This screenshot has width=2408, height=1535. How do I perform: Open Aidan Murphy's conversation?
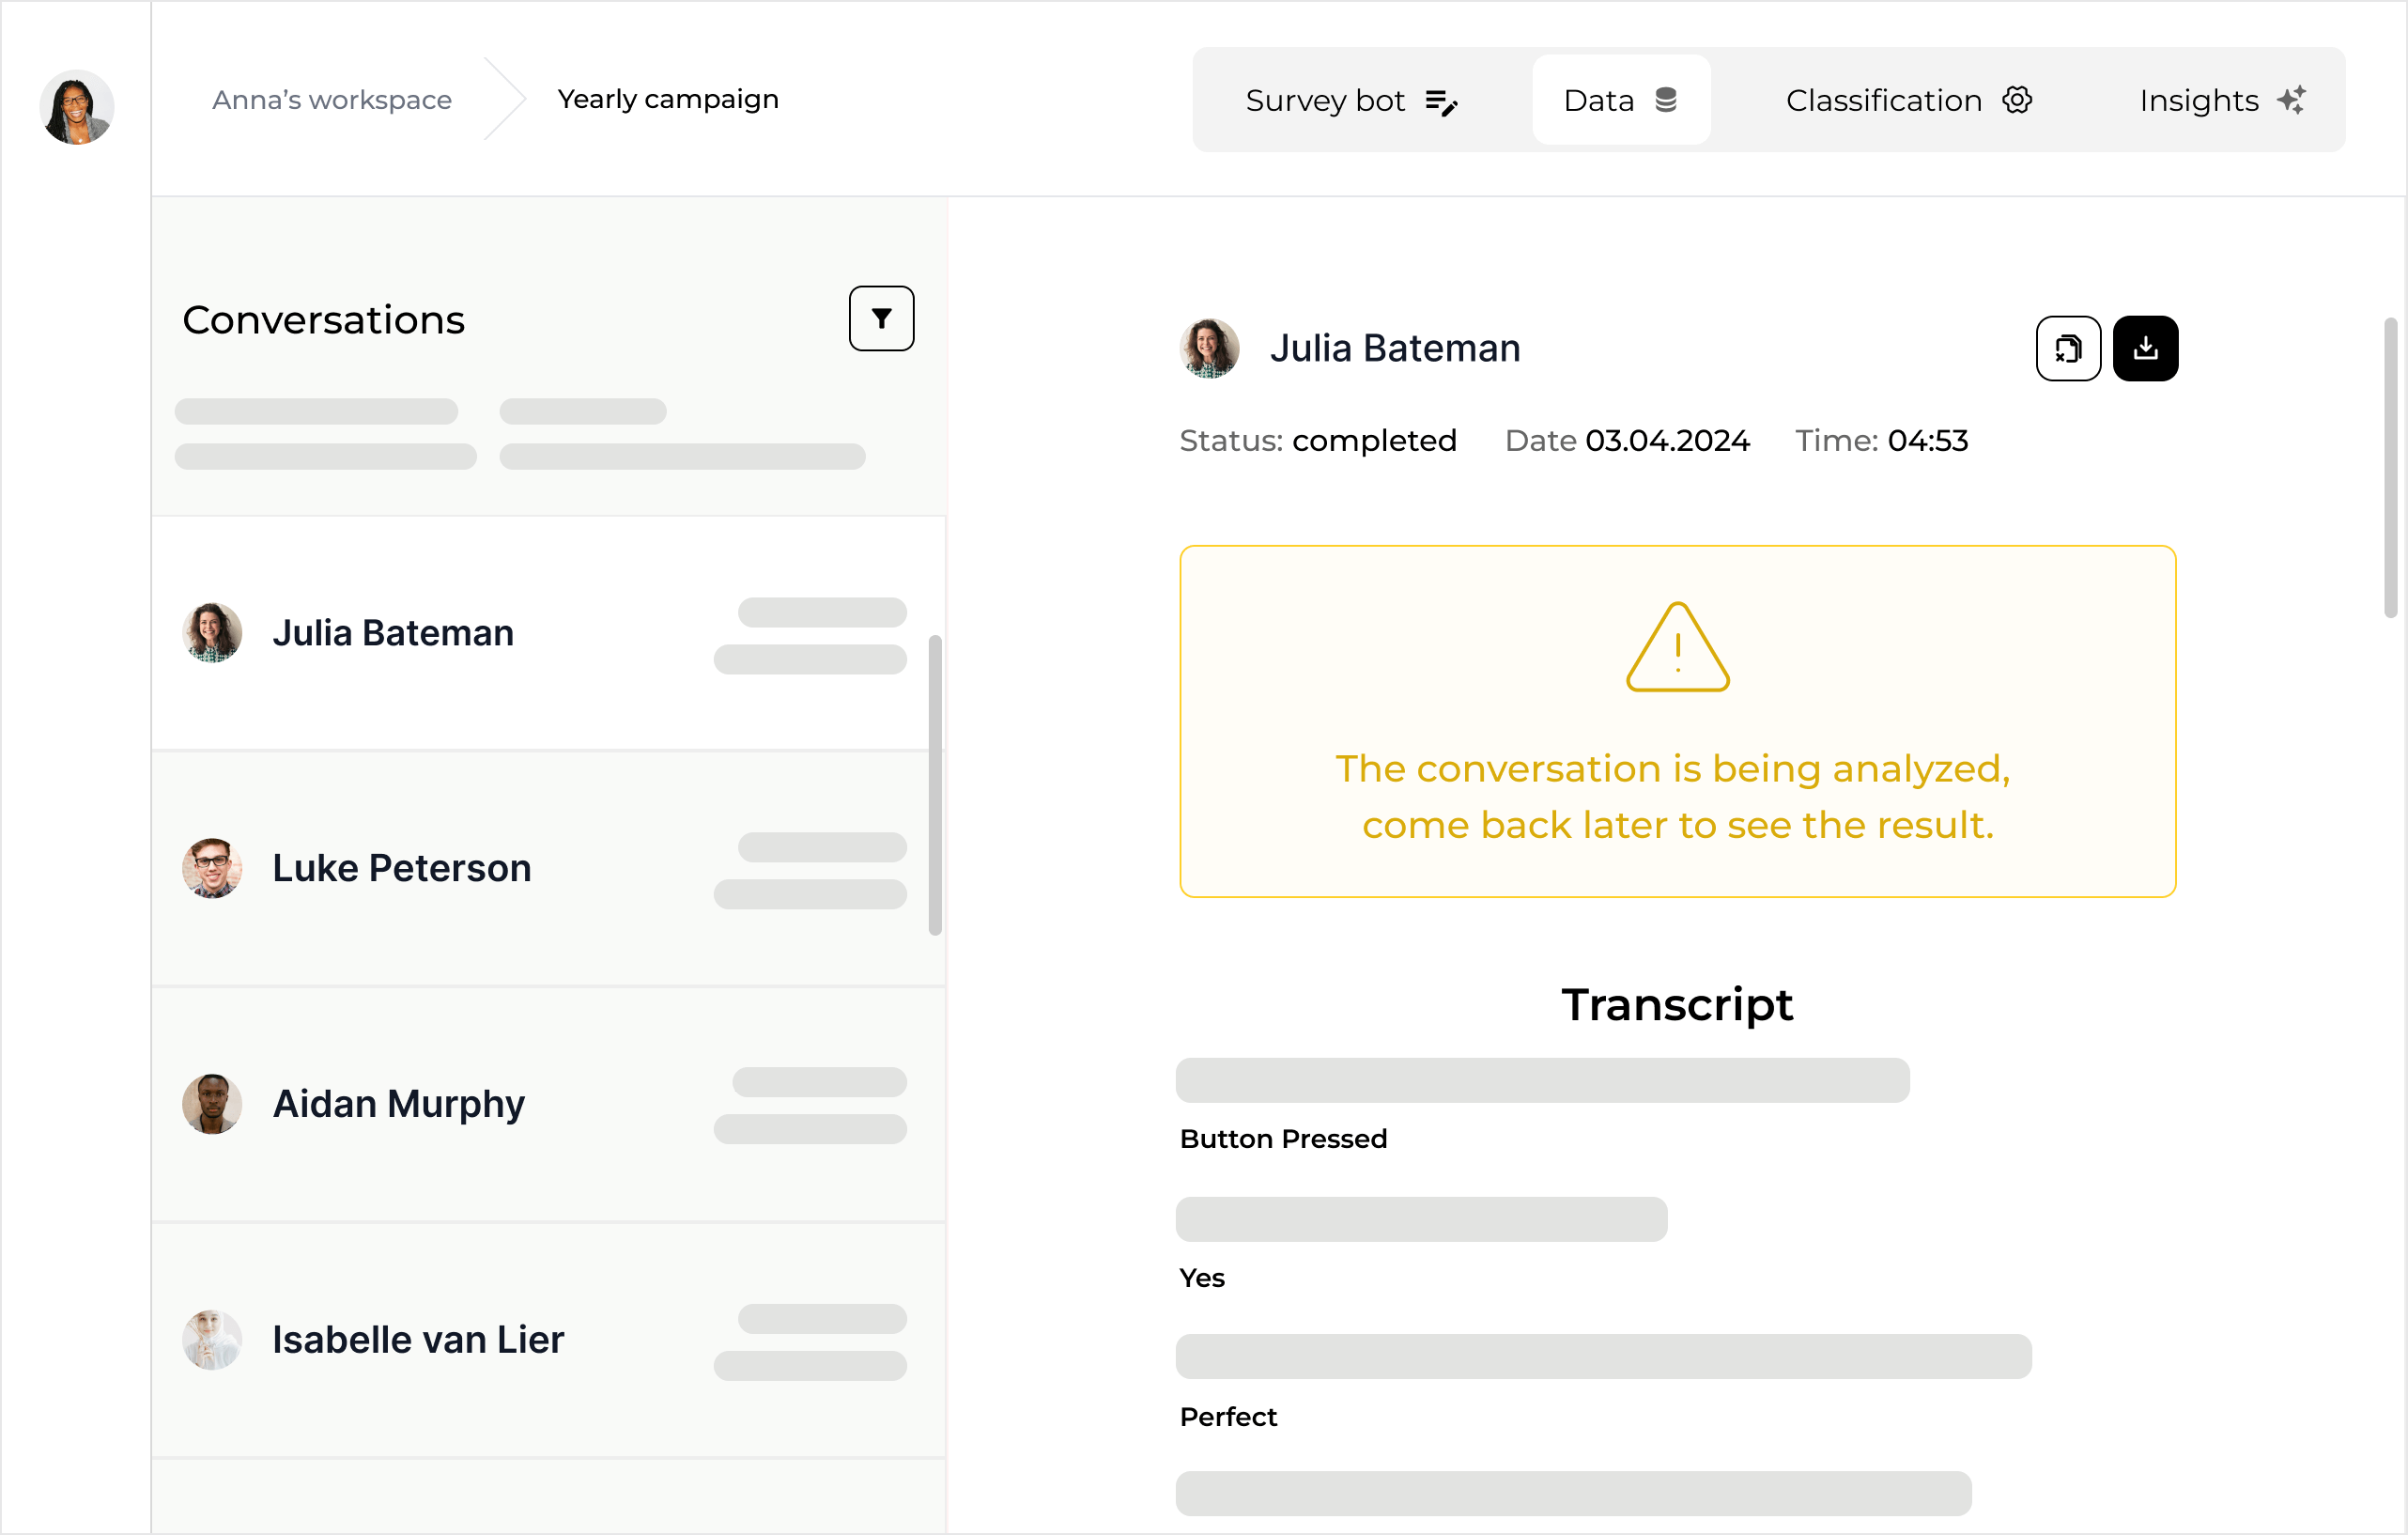(x=398, y=1103)
